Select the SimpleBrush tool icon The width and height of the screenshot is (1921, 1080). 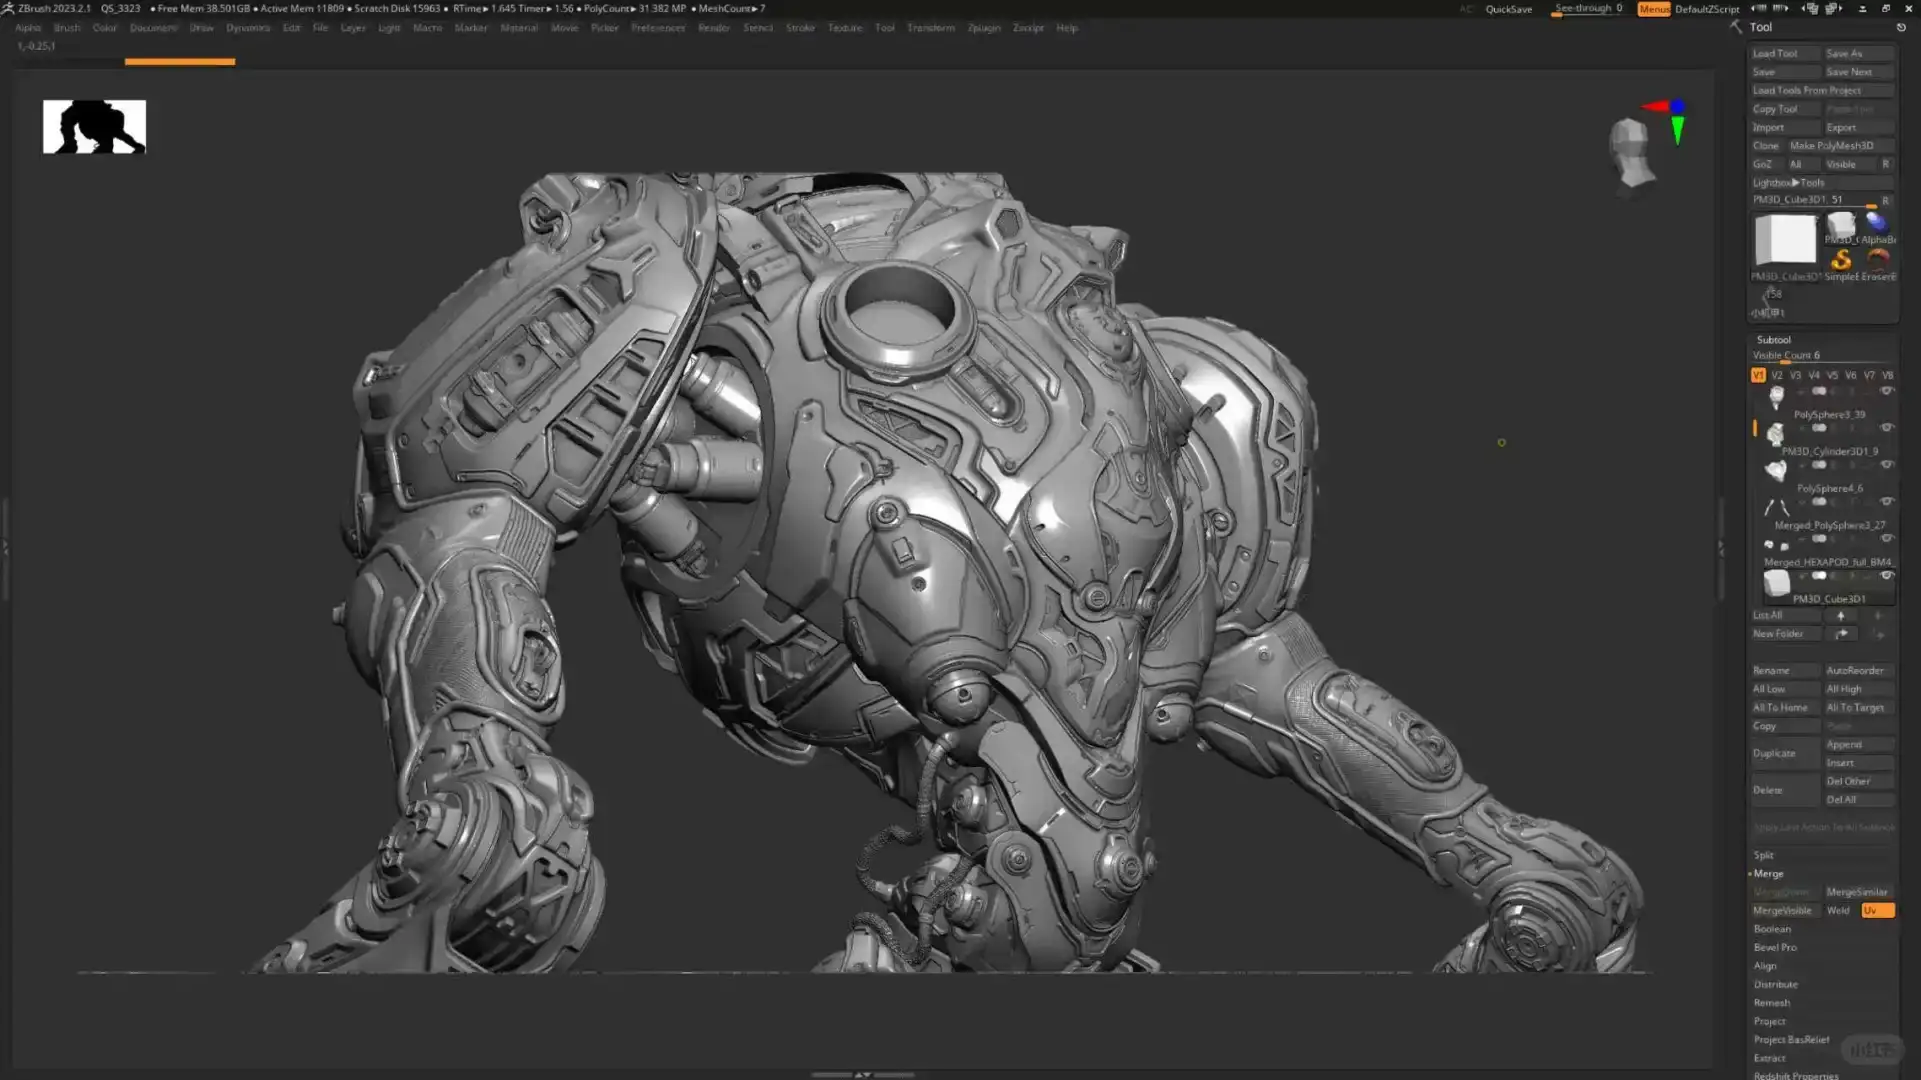pos(1841,260)
